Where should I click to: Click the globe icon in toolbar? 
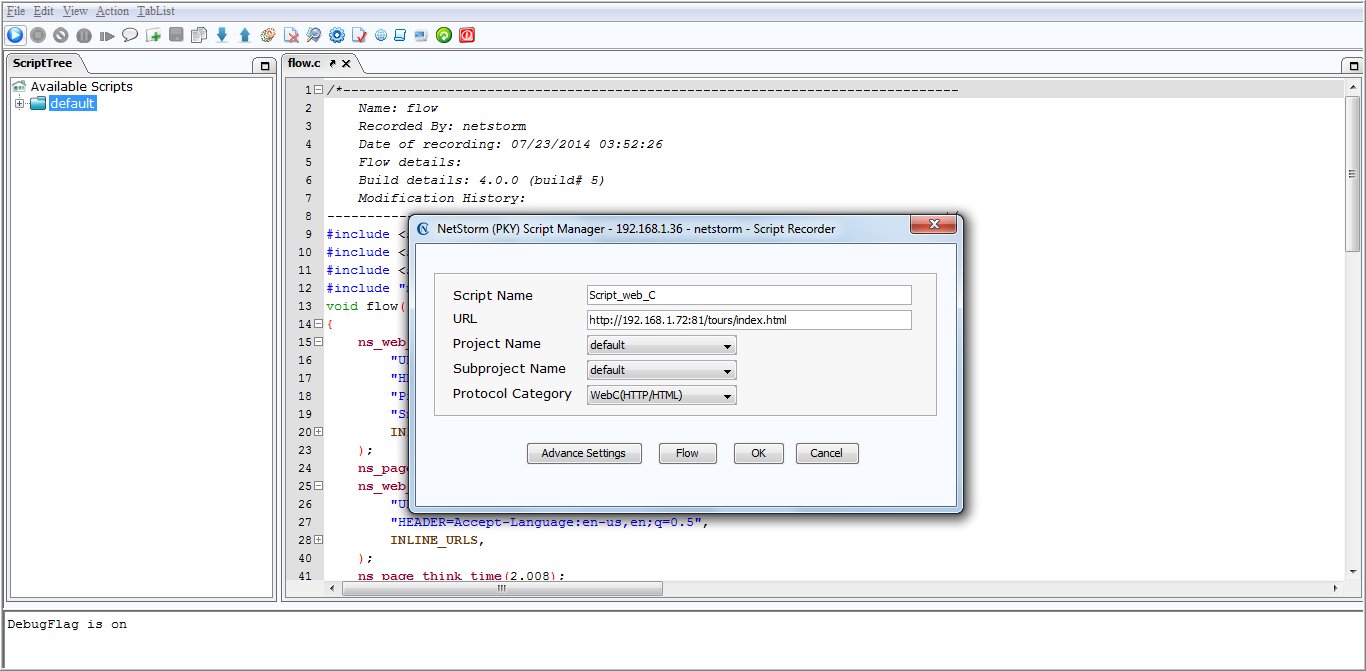(x=381, y=35)
